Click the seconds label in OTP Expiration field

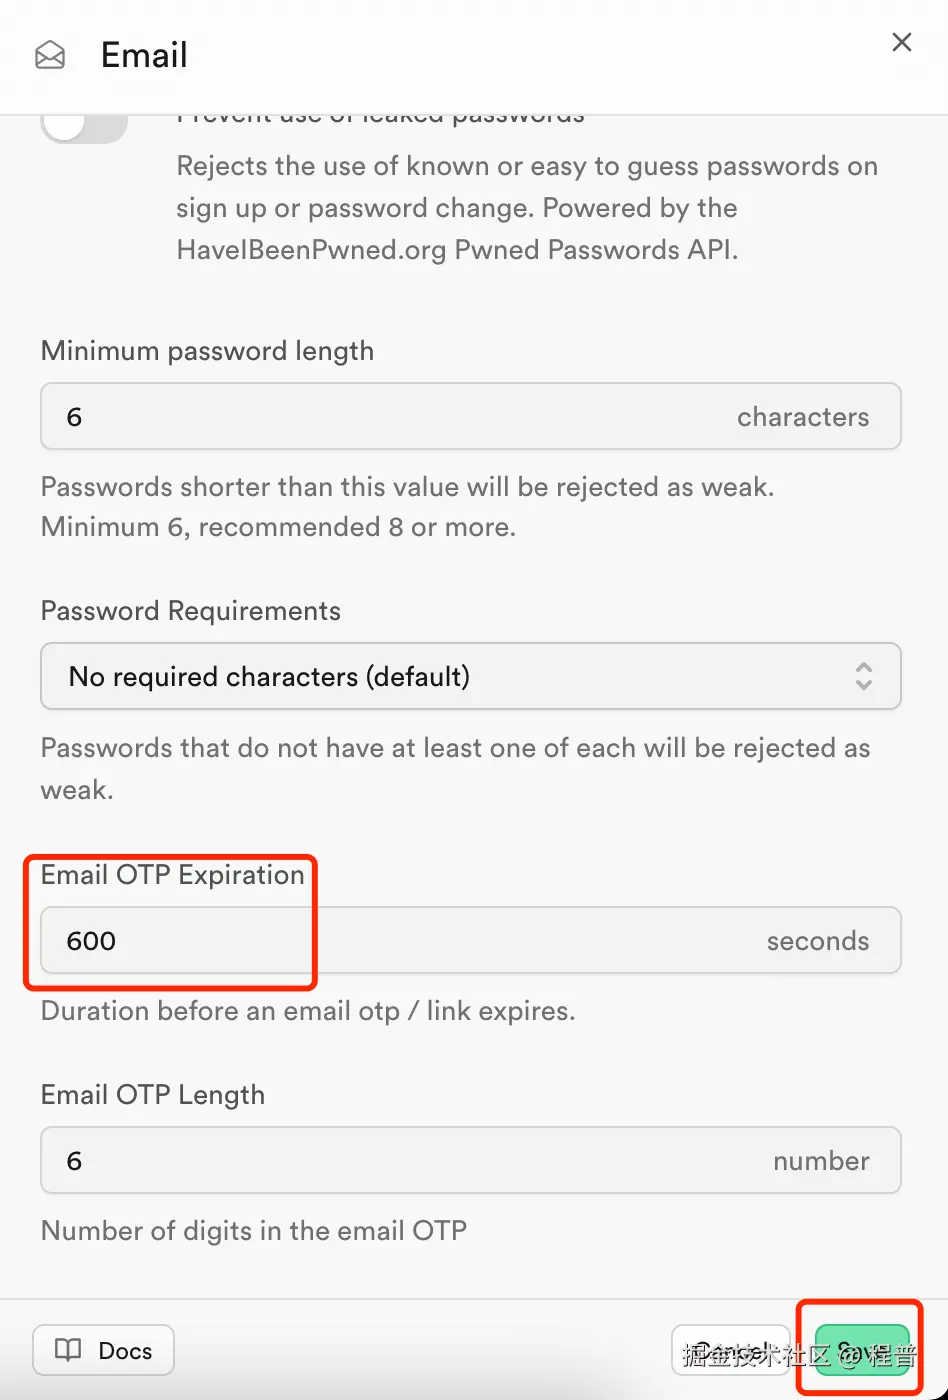pos(818,940)
